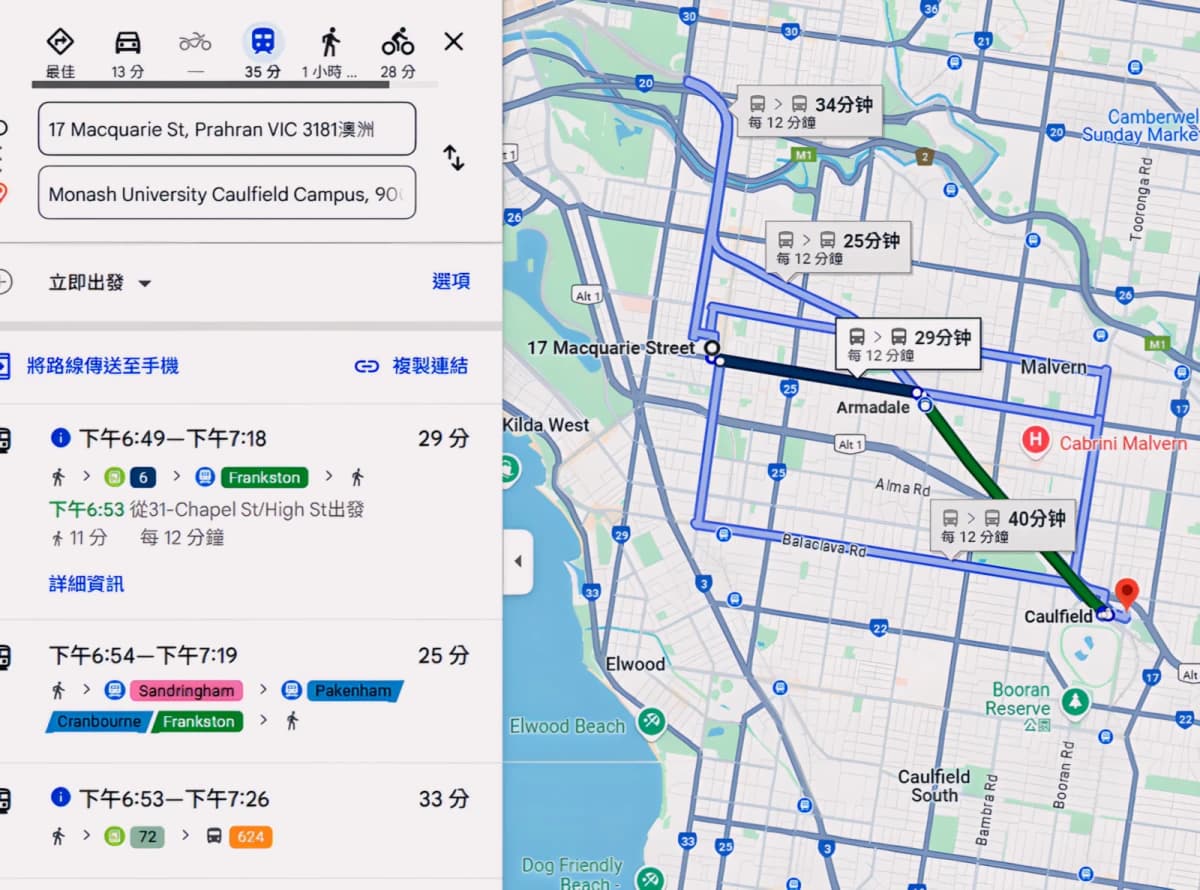1200x890 pixels.
Task: Edit the Monash University Caulfield Campus field
Action: (x=227, y=194)
